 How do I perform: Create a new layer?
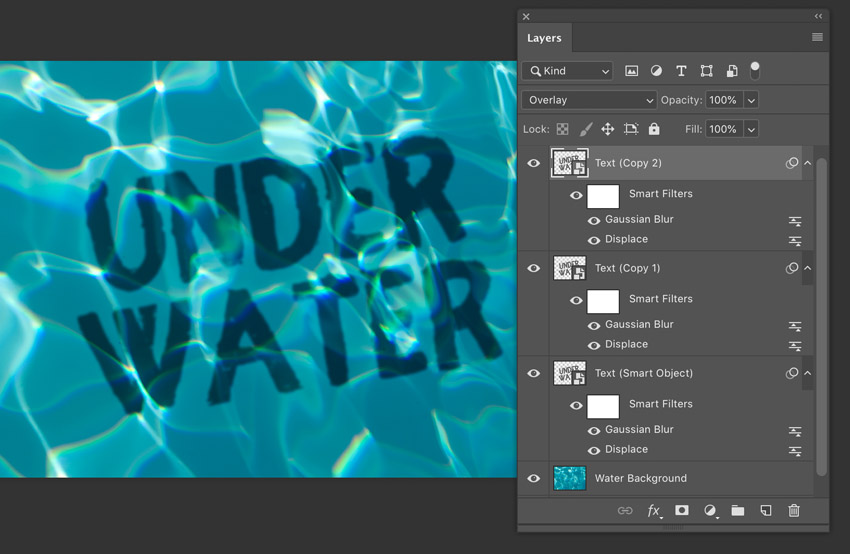[766, 511]
